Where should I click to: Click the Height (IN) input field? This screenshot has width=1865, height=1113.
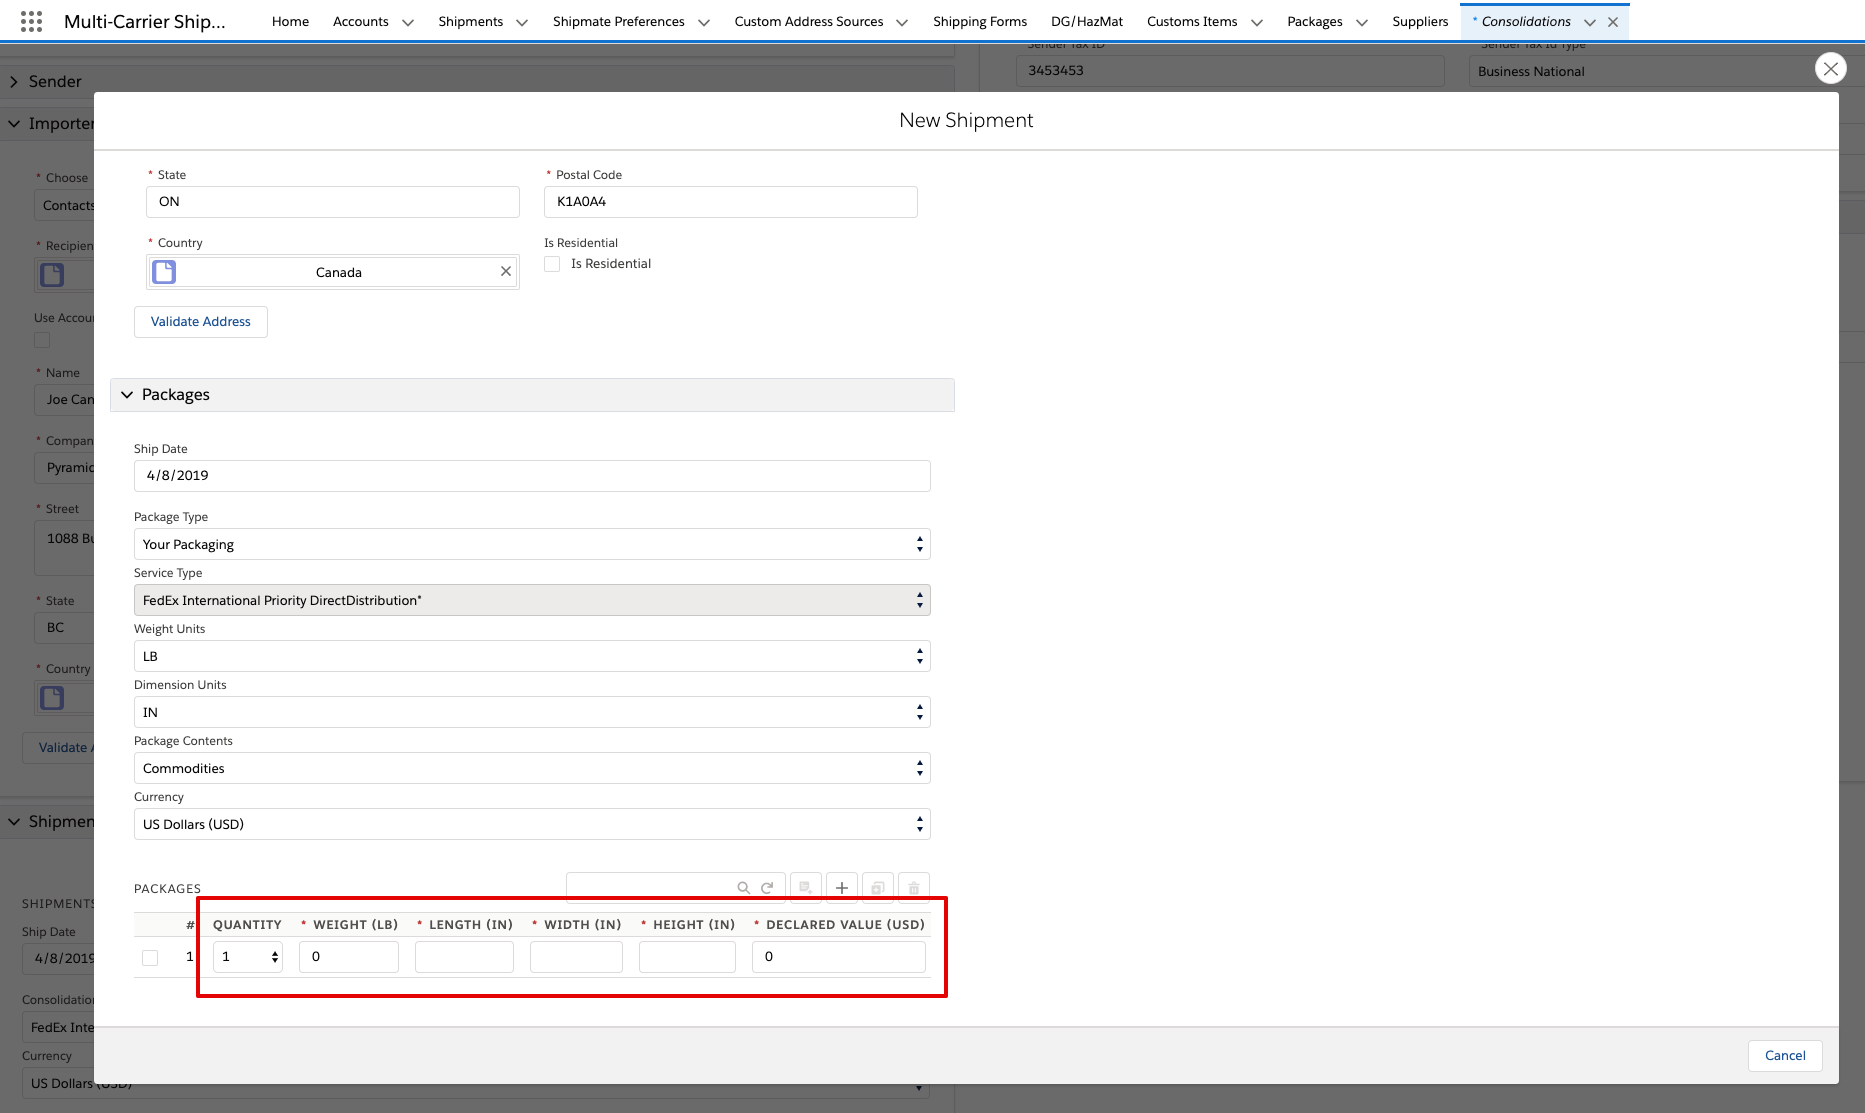(x=687, y=957)
